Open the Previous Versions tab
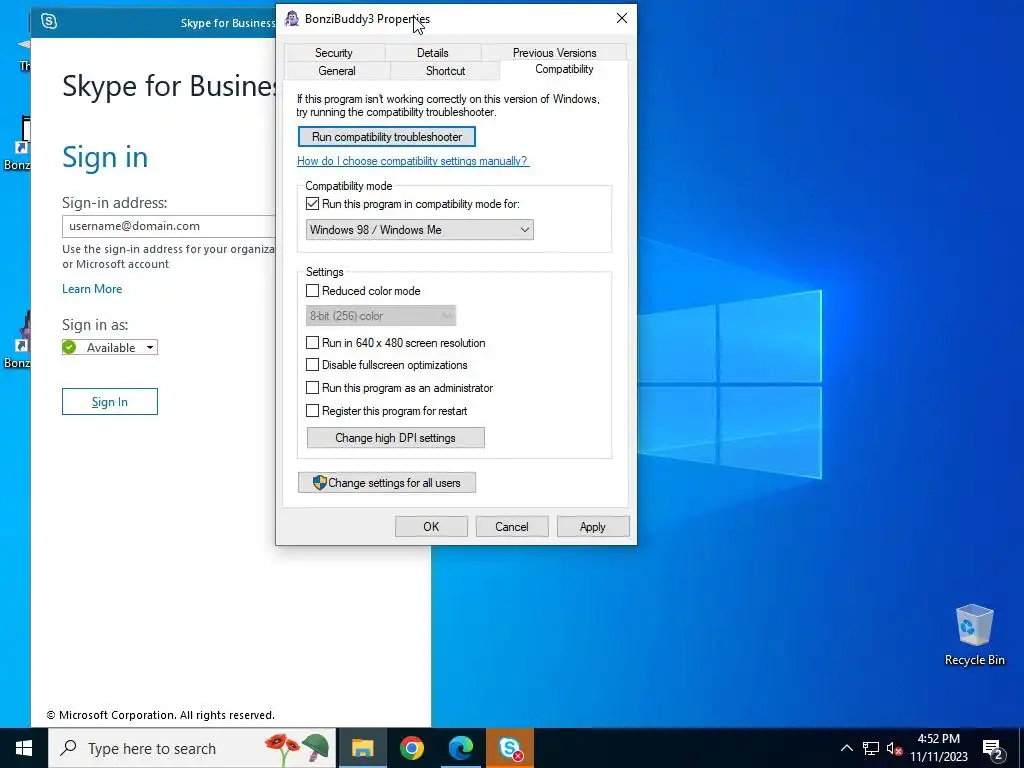 [554, 53]
